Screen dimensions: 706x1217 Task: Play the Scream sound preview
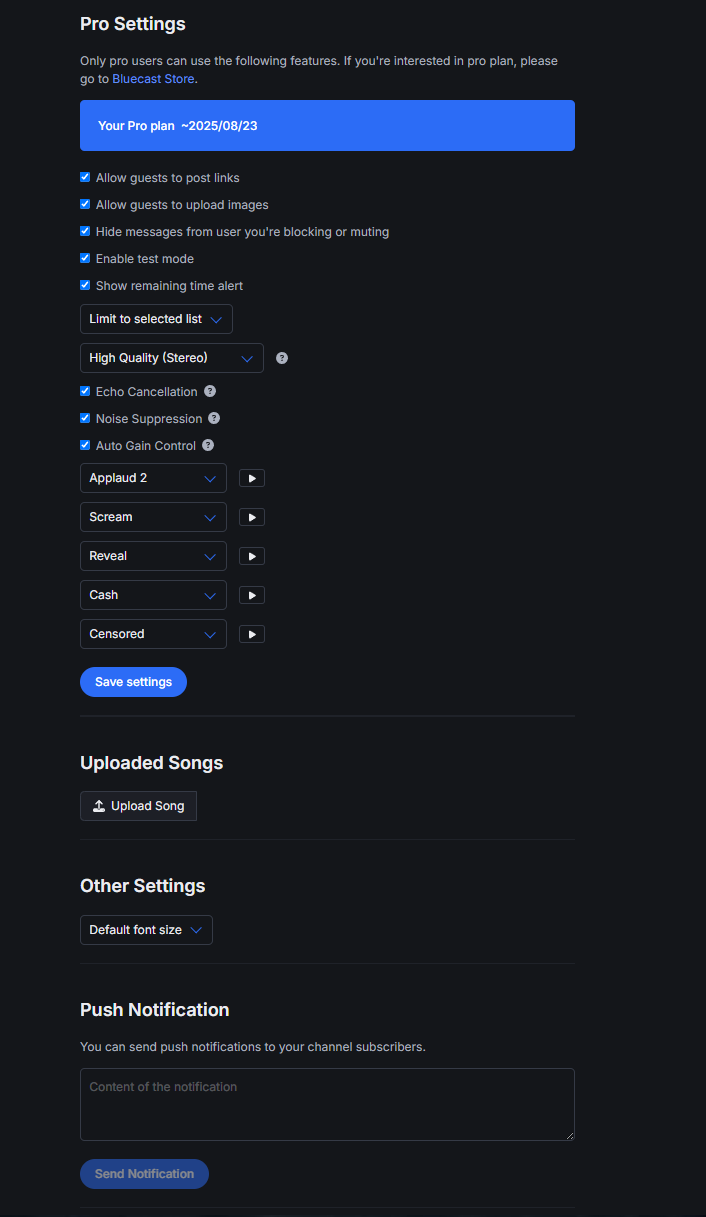click(252, 517)
